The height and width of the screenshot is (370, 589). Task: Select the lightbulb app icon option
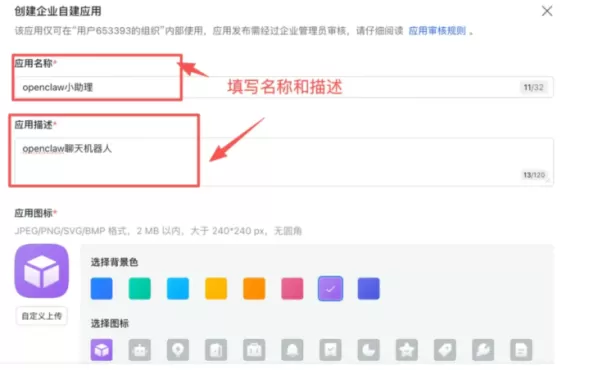178,350
